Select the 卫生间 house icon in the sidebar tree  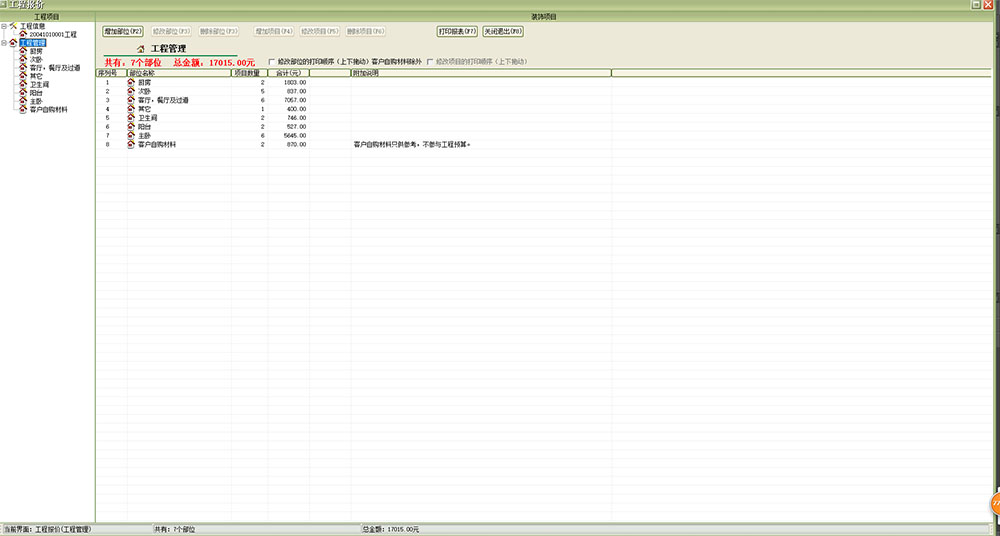(x=23, y=85)
